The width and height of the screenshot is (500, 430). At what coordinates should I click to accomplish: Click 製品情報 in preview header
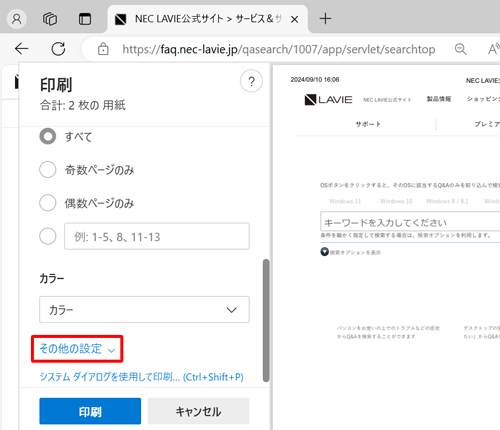pyautogui.click(x=439, y=99)
